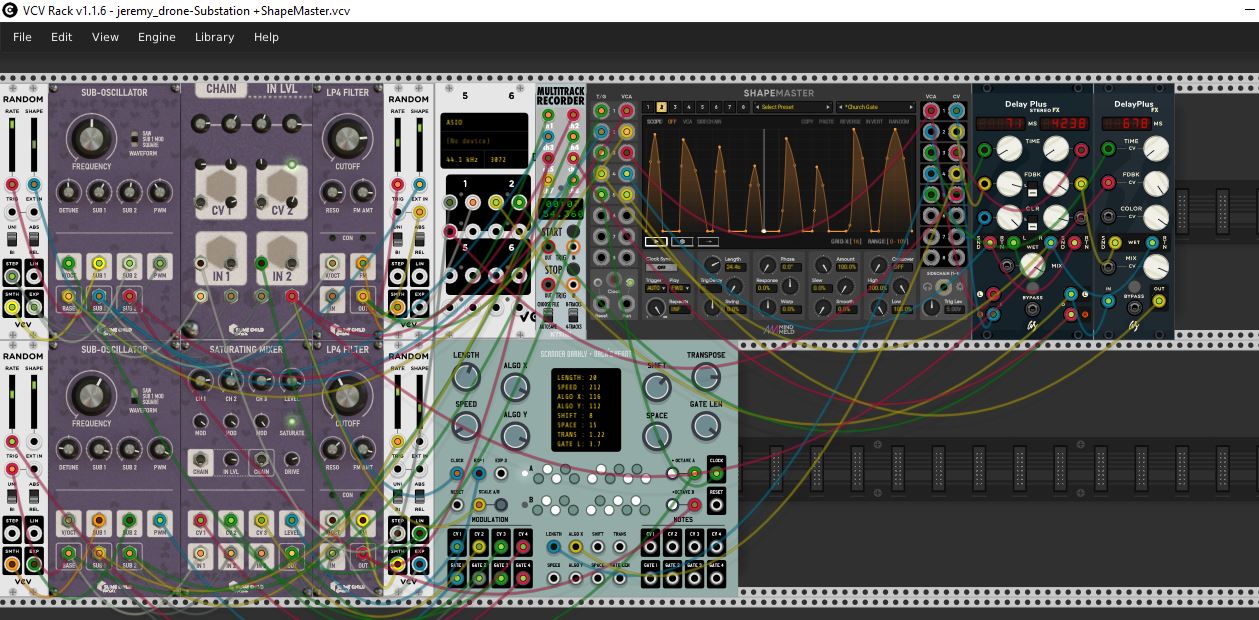Click the next arrow right of Church Gate

[912, 107]
